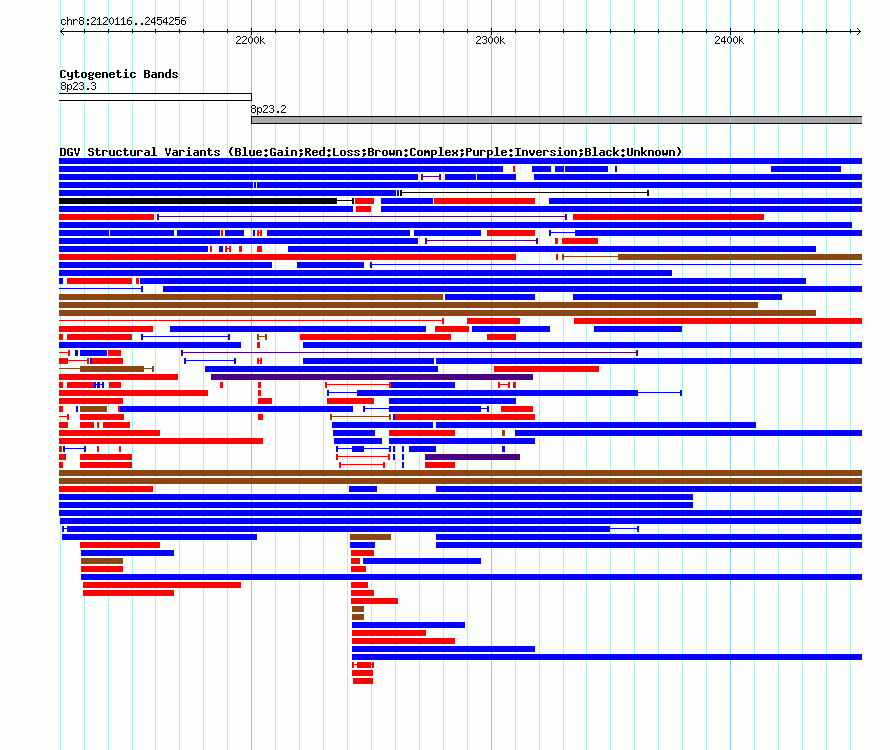Screen dimensions: 890x750
Task: Click the 8p23.2 band label
Action: 268,109
